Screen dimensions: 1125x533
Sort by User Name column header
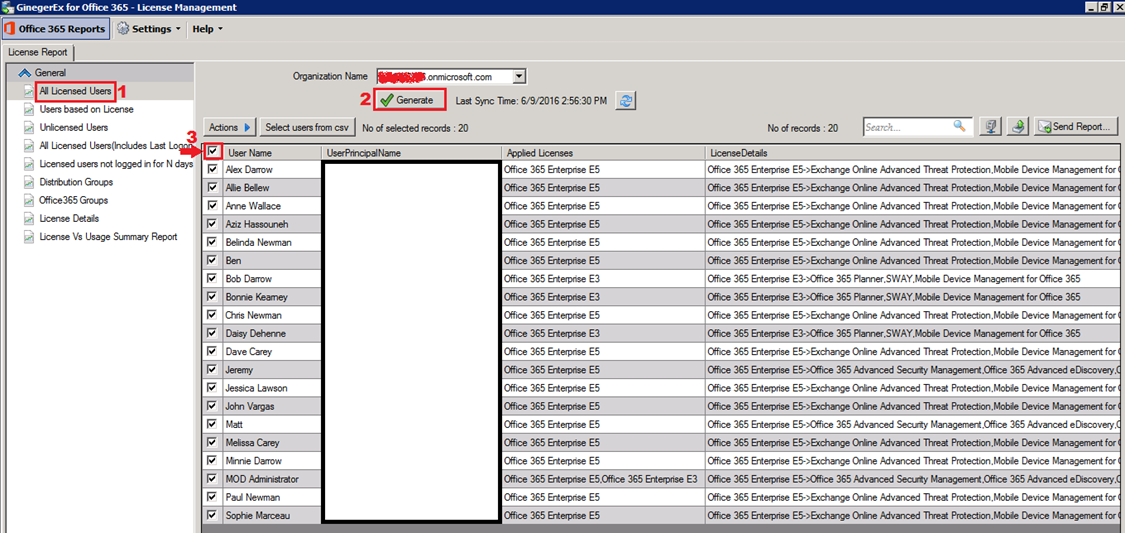pos(272,153)
